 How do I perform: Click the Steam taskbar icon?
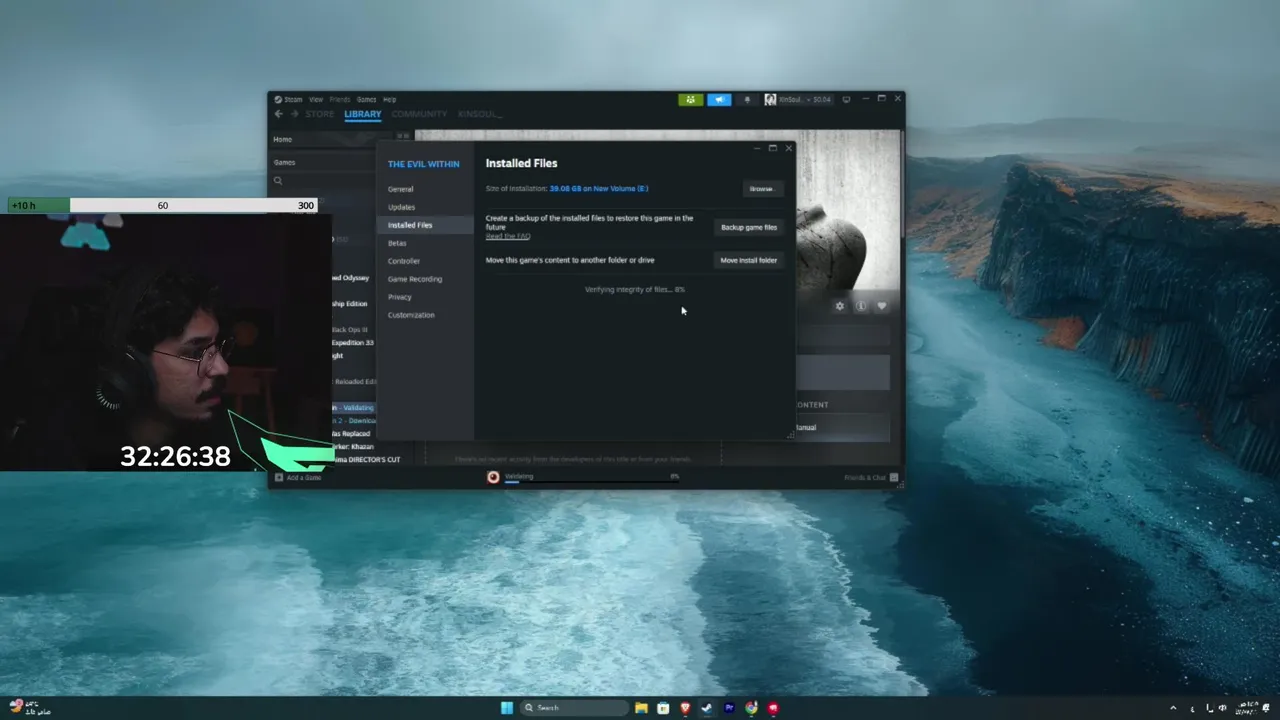click(x=707, y=708)
